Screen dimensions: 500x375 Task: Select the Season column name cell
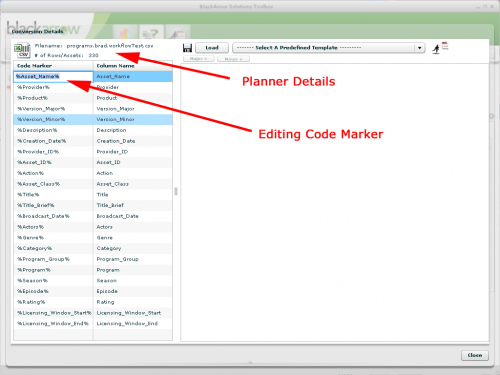point(133,281)
